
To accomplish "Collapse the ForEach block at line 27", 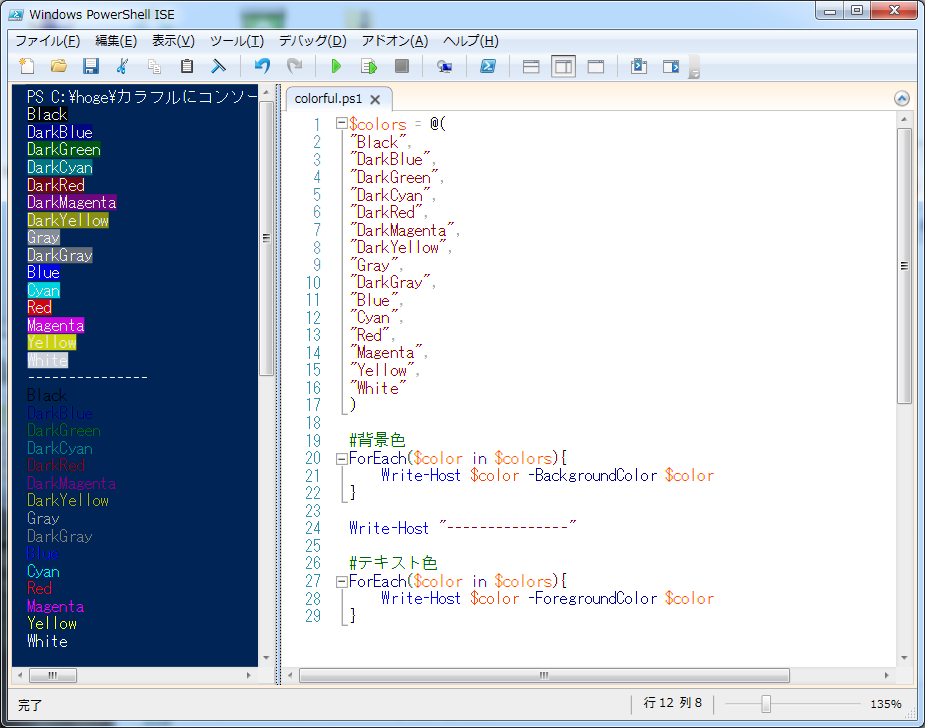I will 339,581.
